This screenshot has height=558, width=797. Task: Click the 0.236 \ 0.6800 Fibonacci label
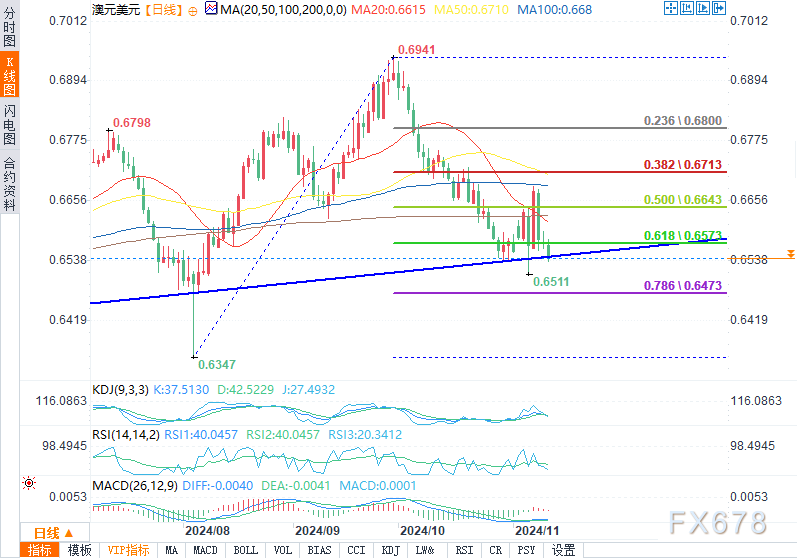(683, 120)
